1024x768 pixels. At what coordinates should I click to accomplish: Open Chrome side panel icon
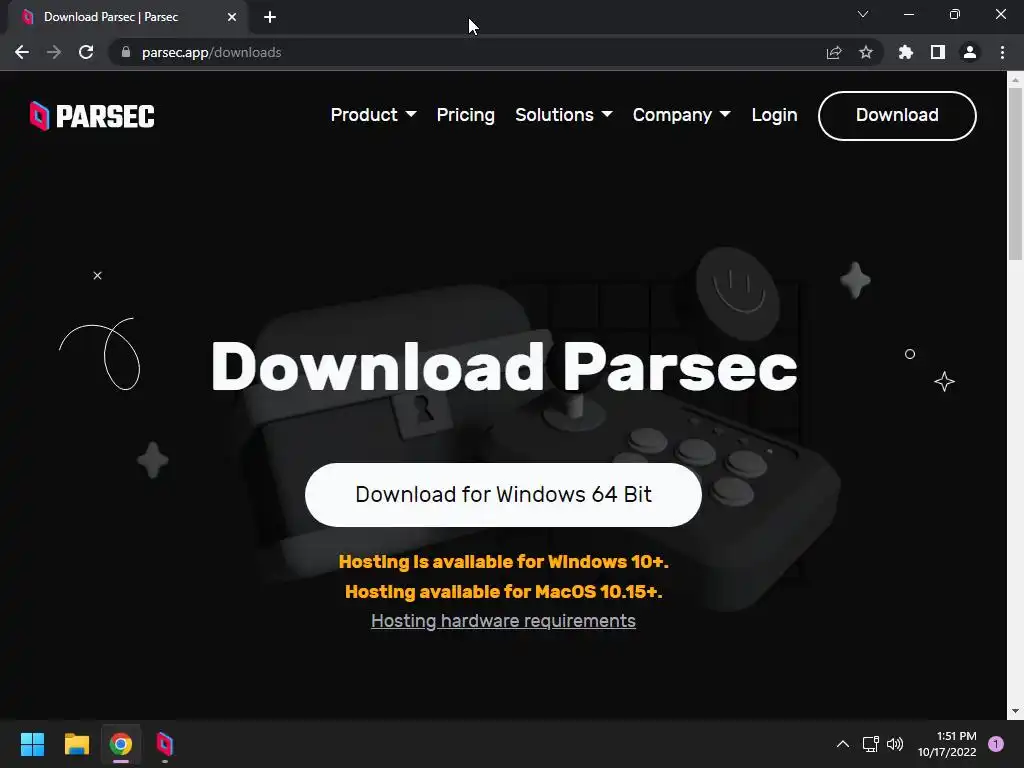[x=938, y=52]
